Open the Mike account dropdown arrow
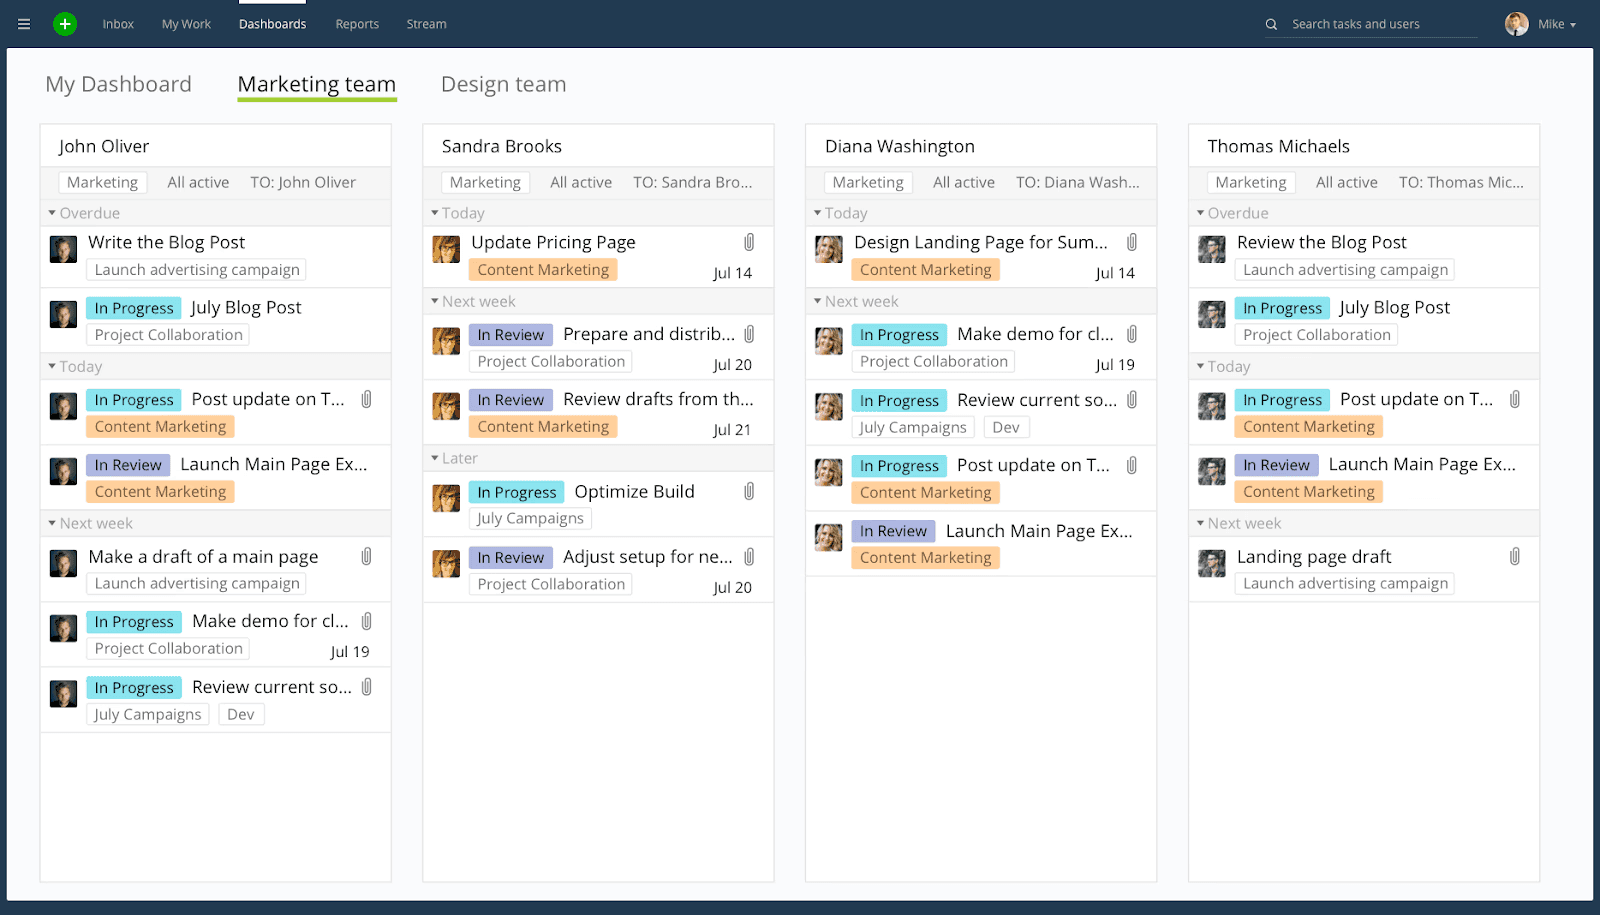Image resolution: width=1600 pixels, height=915 pixels. click(1575, 23)
